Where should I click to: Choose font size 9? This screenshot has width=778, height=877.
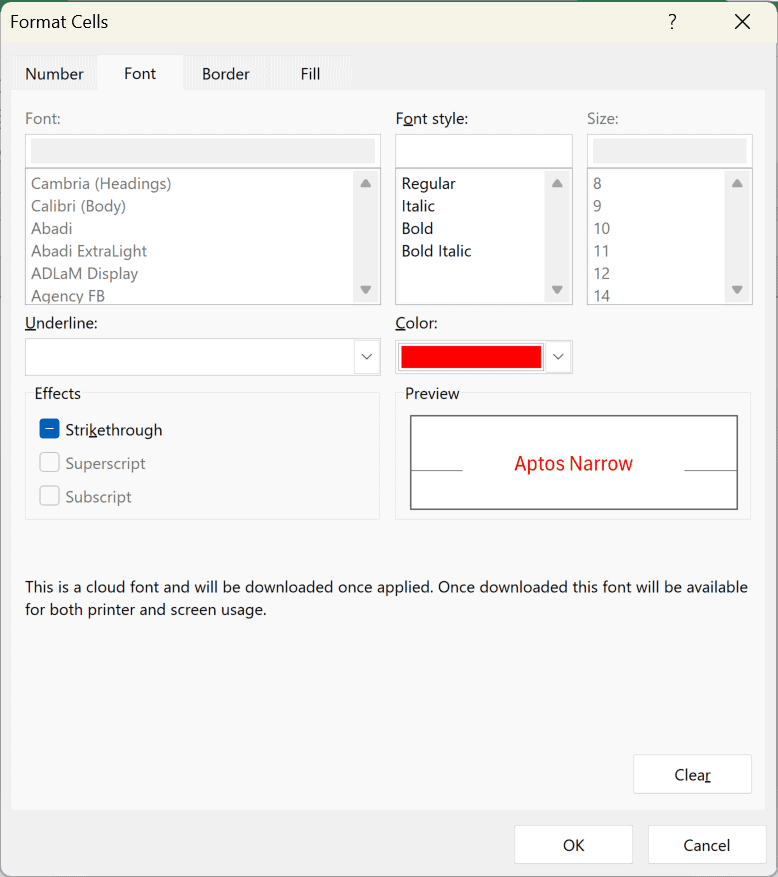pos(597,206)
